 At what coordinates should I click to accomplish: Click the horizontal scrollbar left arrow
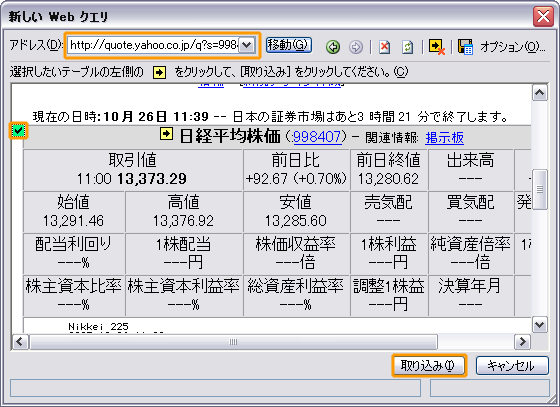pos(20,342)
